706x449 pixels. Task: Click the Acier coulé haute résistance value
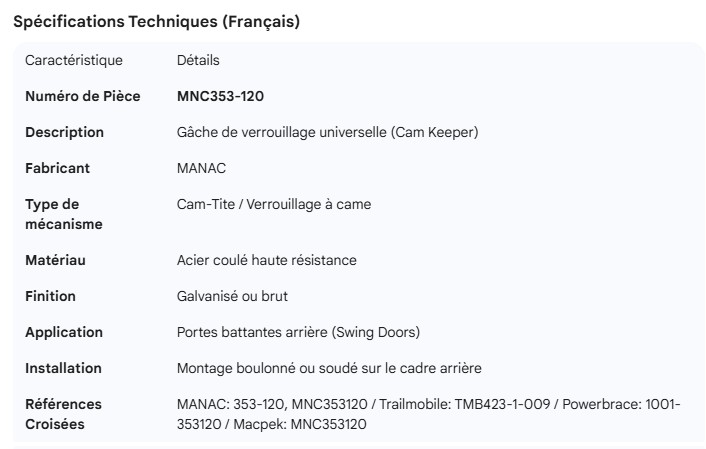click(x=266, y=260)
